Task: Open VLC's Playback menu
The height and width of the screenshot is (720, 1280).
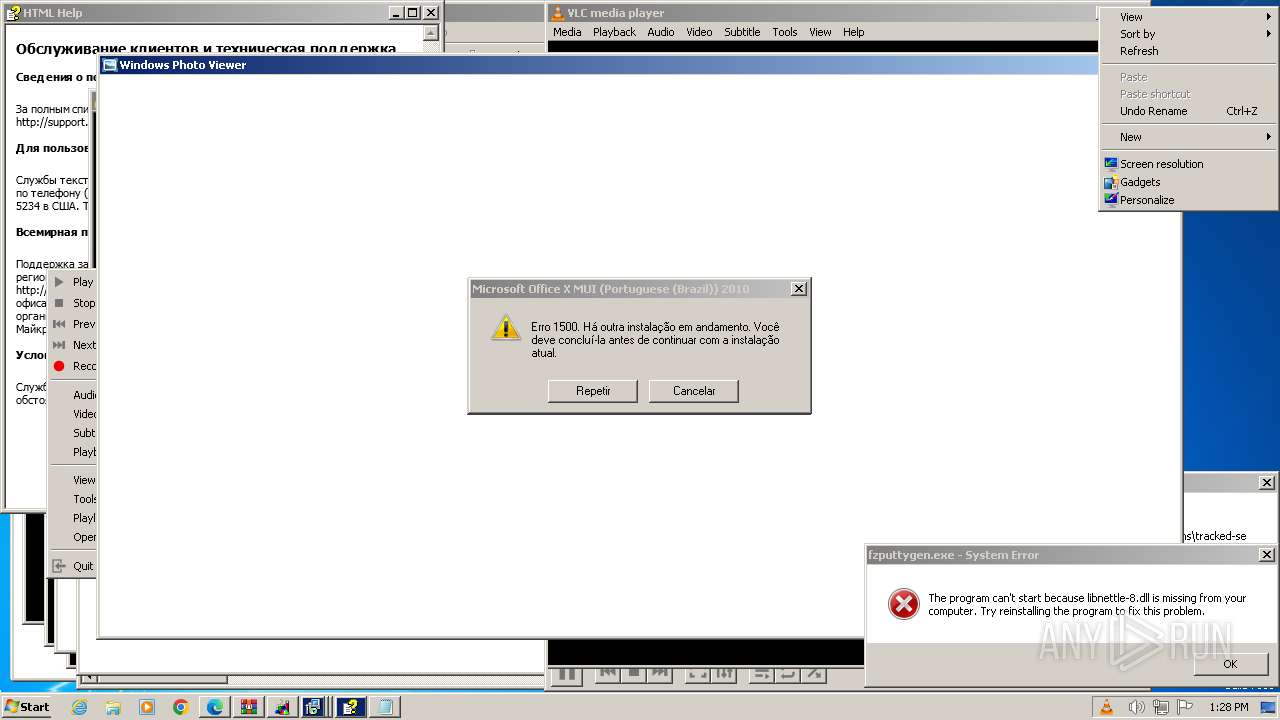Action: (x=614, y=32)
